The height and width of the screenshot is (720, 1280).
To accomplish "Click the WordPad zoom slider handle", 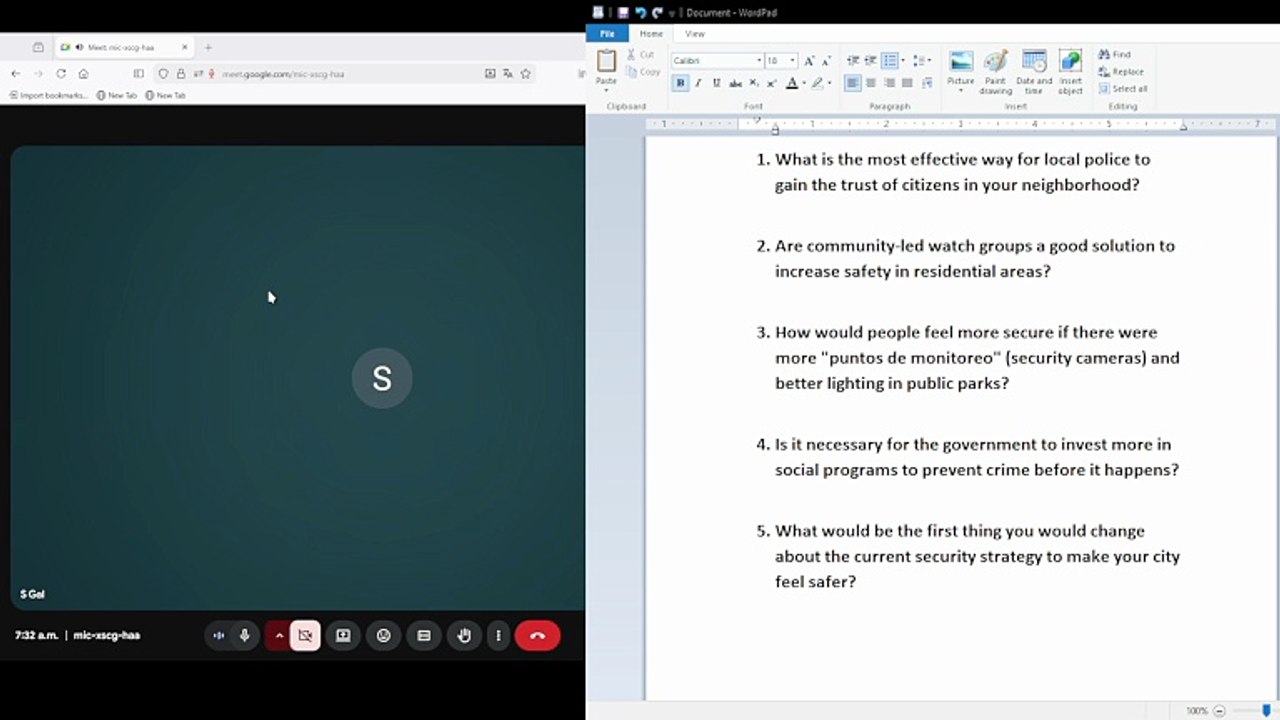I will [1267, 710].
